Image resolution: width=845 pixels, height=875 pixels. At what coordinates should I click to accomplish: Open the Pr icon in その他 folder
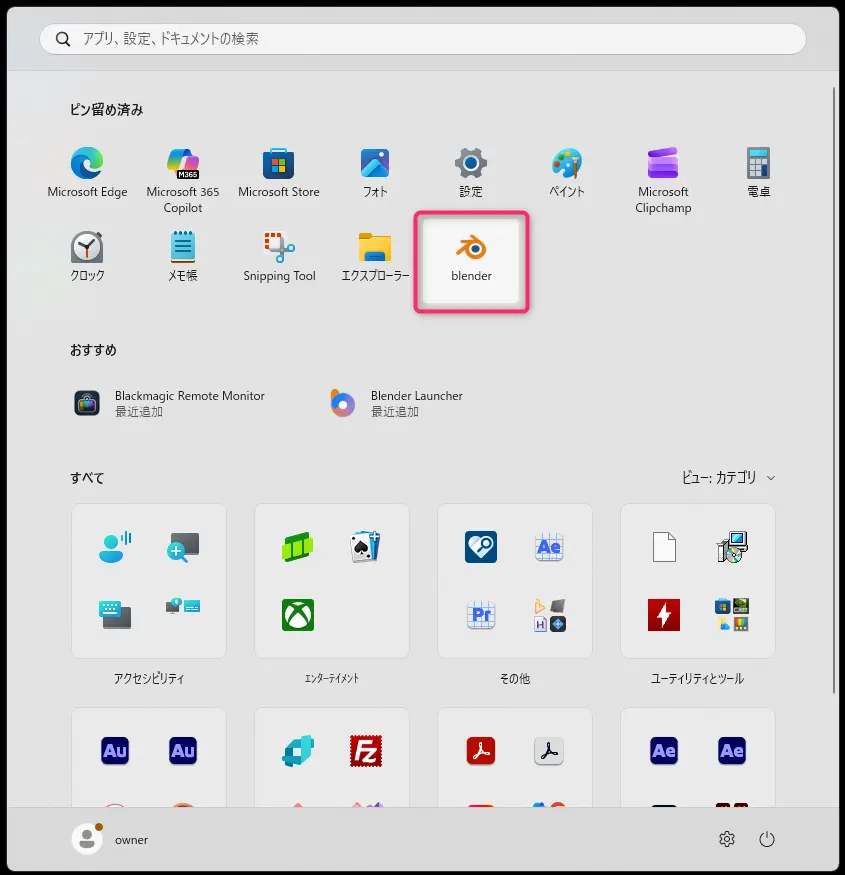pos(481,615)
